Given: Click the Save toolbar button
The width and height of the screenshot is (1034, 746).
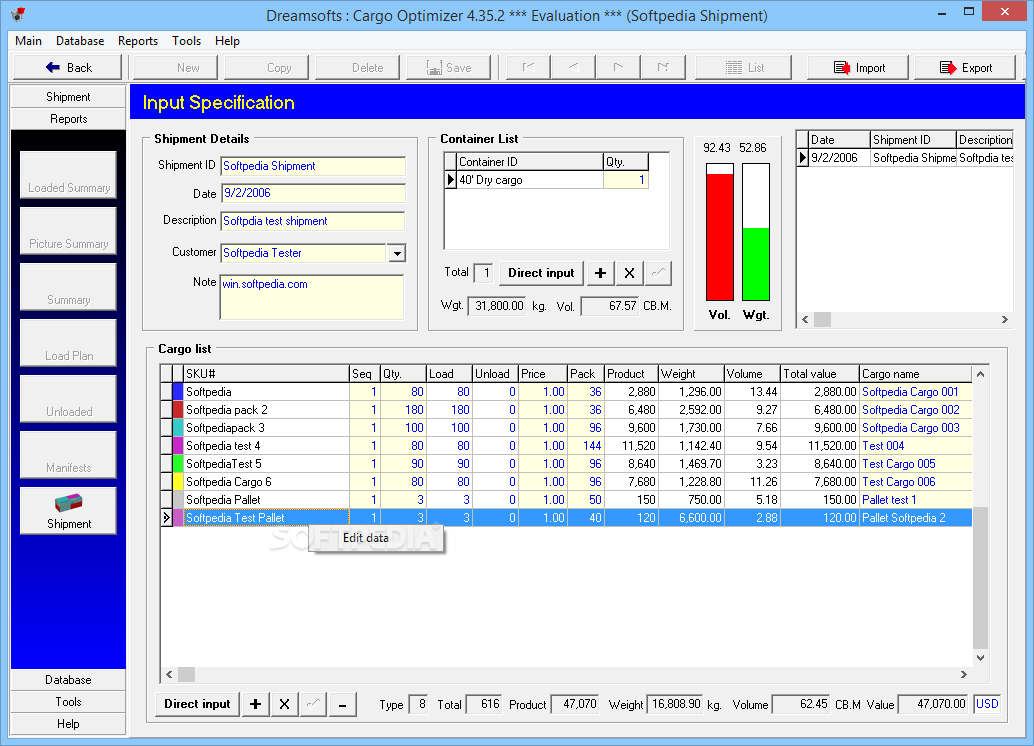Looking at the screenshot, I should tap(448, 67).
